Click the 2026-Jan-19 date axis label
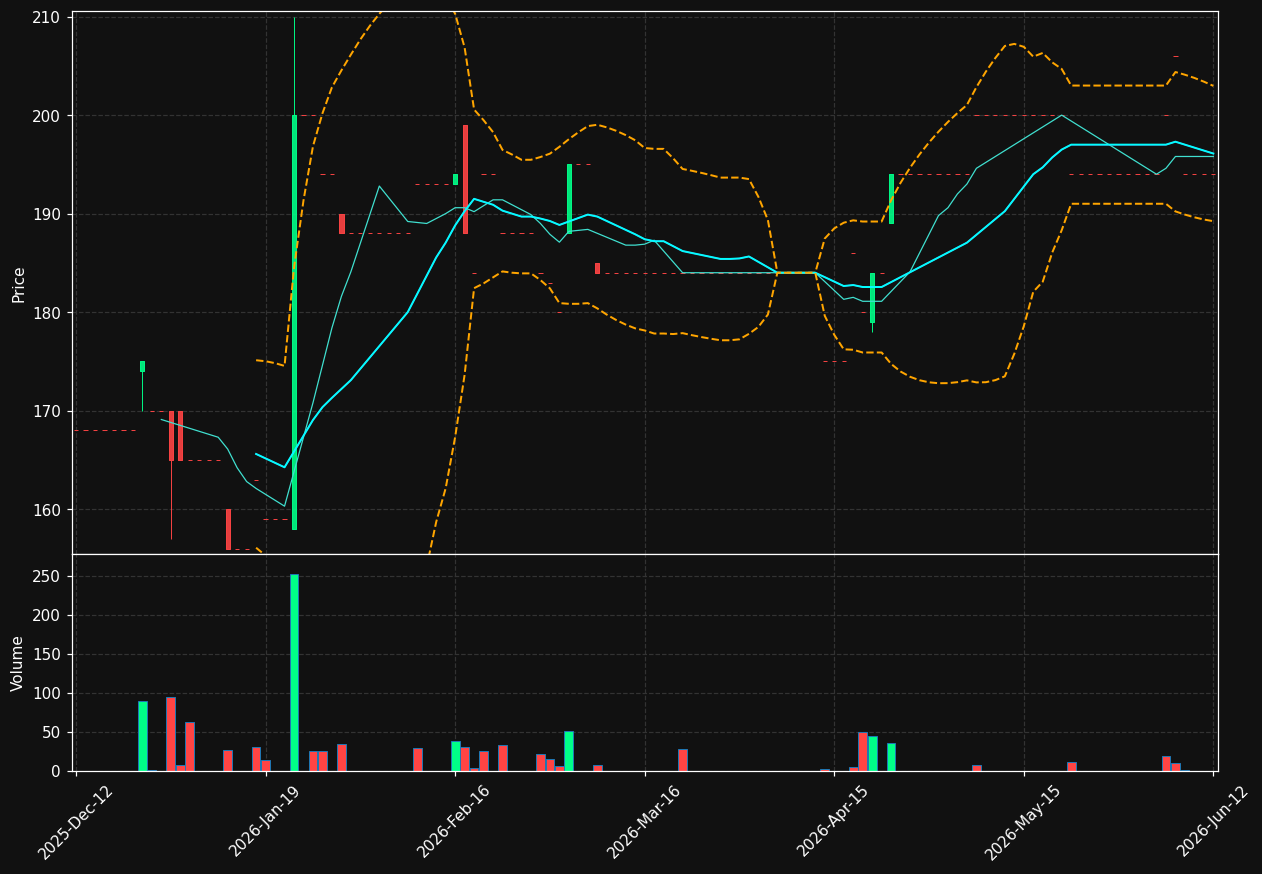 coord(265,821)
